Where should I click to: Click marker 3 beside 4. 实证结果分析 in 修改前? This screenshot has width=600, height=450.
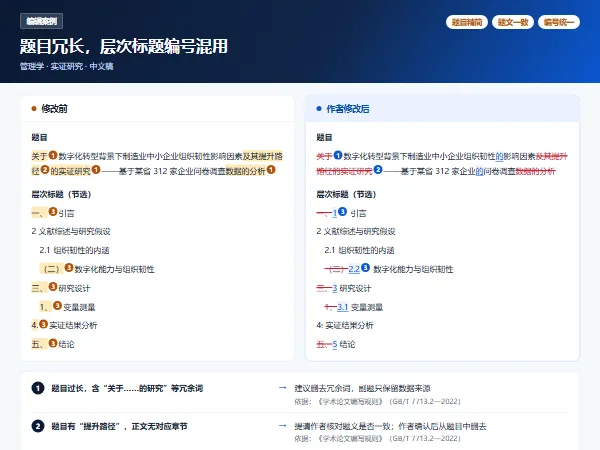point(43,324)
